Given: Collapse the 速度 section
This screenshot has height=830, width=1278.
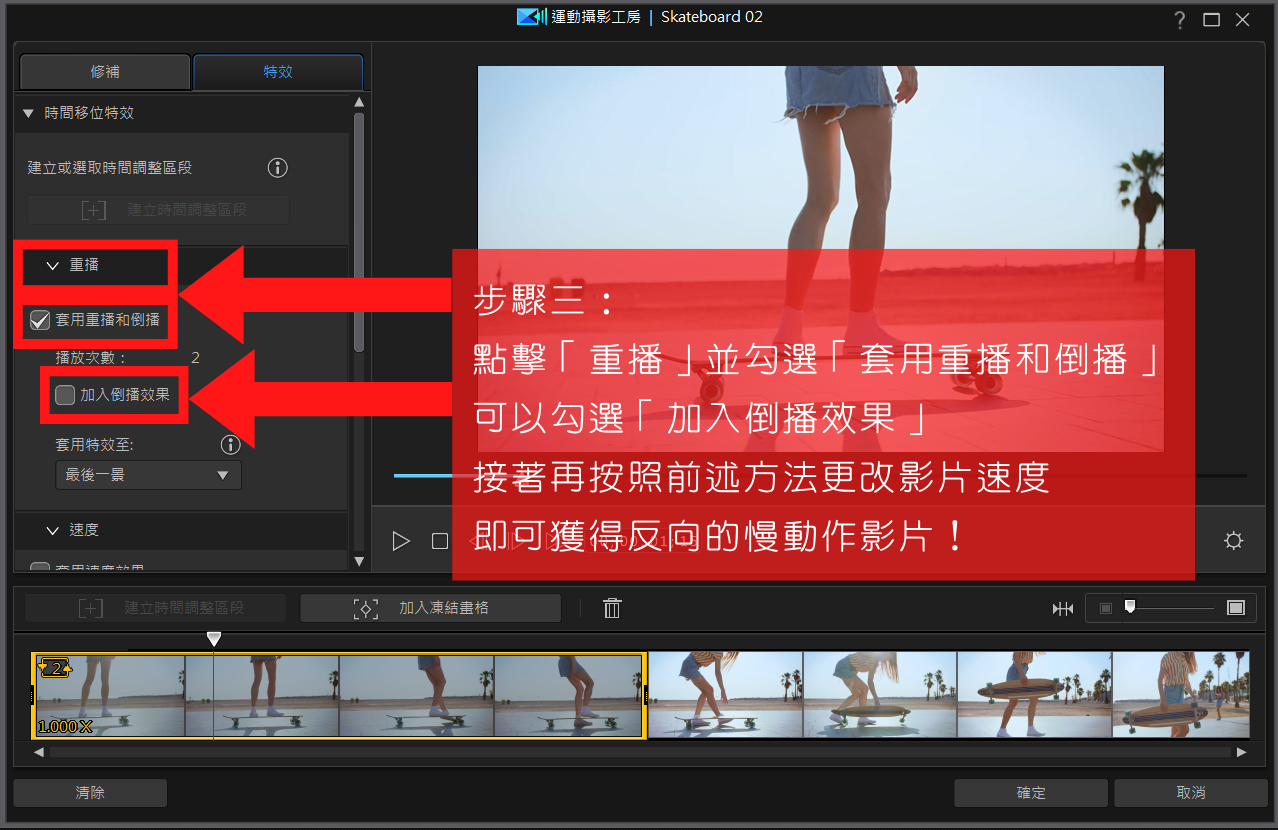Looking at the screenshot, I should (x=52, y=530).
